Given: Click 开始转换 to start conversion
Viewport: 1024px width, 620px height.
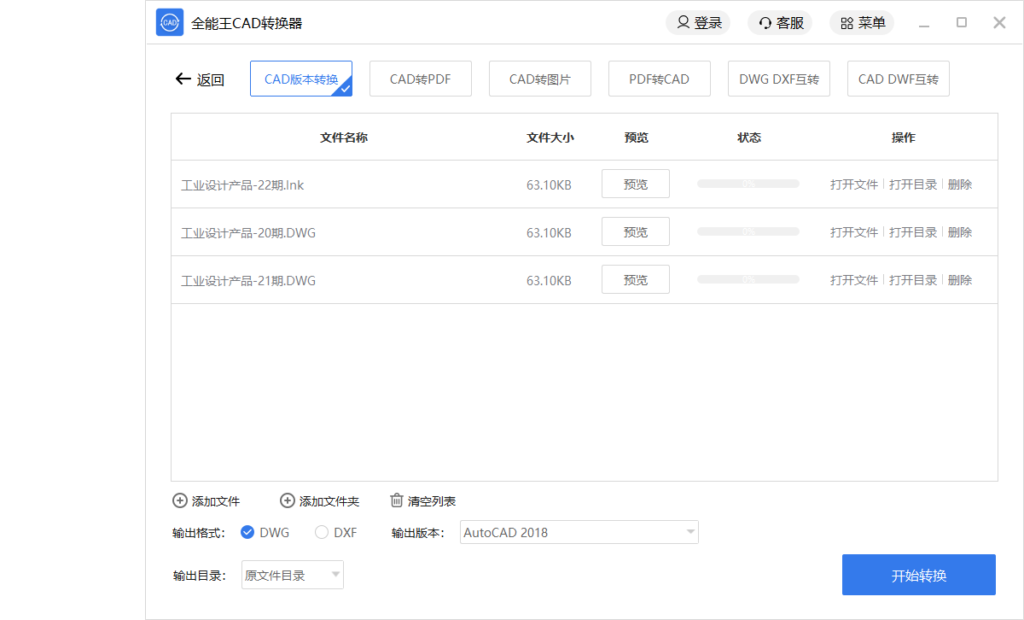Looking at the screenshot, I should point(918,574).
